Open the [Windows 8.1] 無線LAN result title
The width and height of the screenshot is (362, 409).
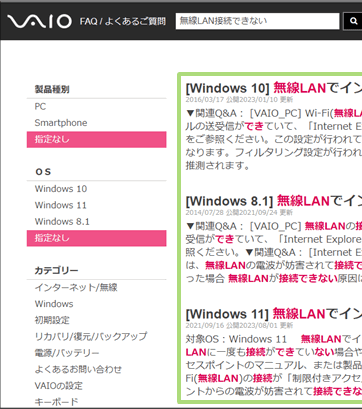click(x=274, y=201)
